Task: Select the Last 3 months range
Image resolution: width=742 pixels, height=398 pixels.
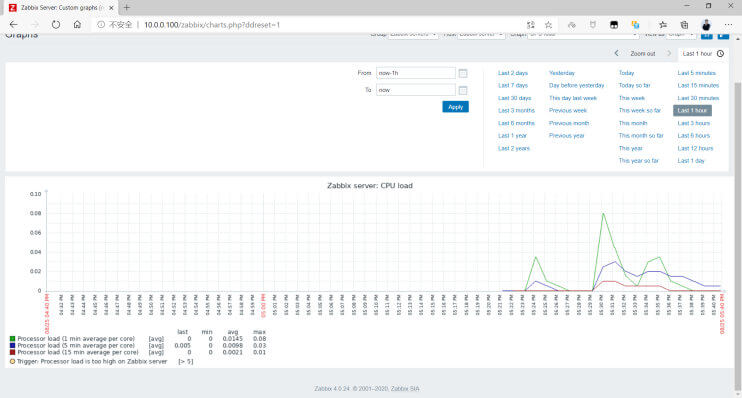Action: coord(516,110)
